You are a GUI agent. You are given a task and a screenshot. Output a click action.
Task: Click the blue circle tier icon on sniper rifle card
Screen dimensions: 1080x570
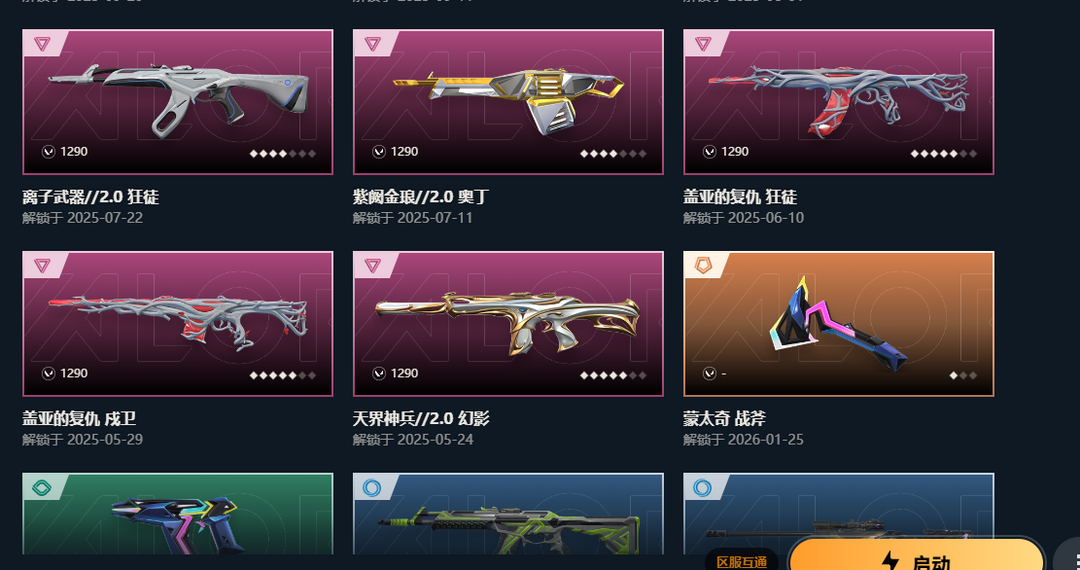pos(703,488)
